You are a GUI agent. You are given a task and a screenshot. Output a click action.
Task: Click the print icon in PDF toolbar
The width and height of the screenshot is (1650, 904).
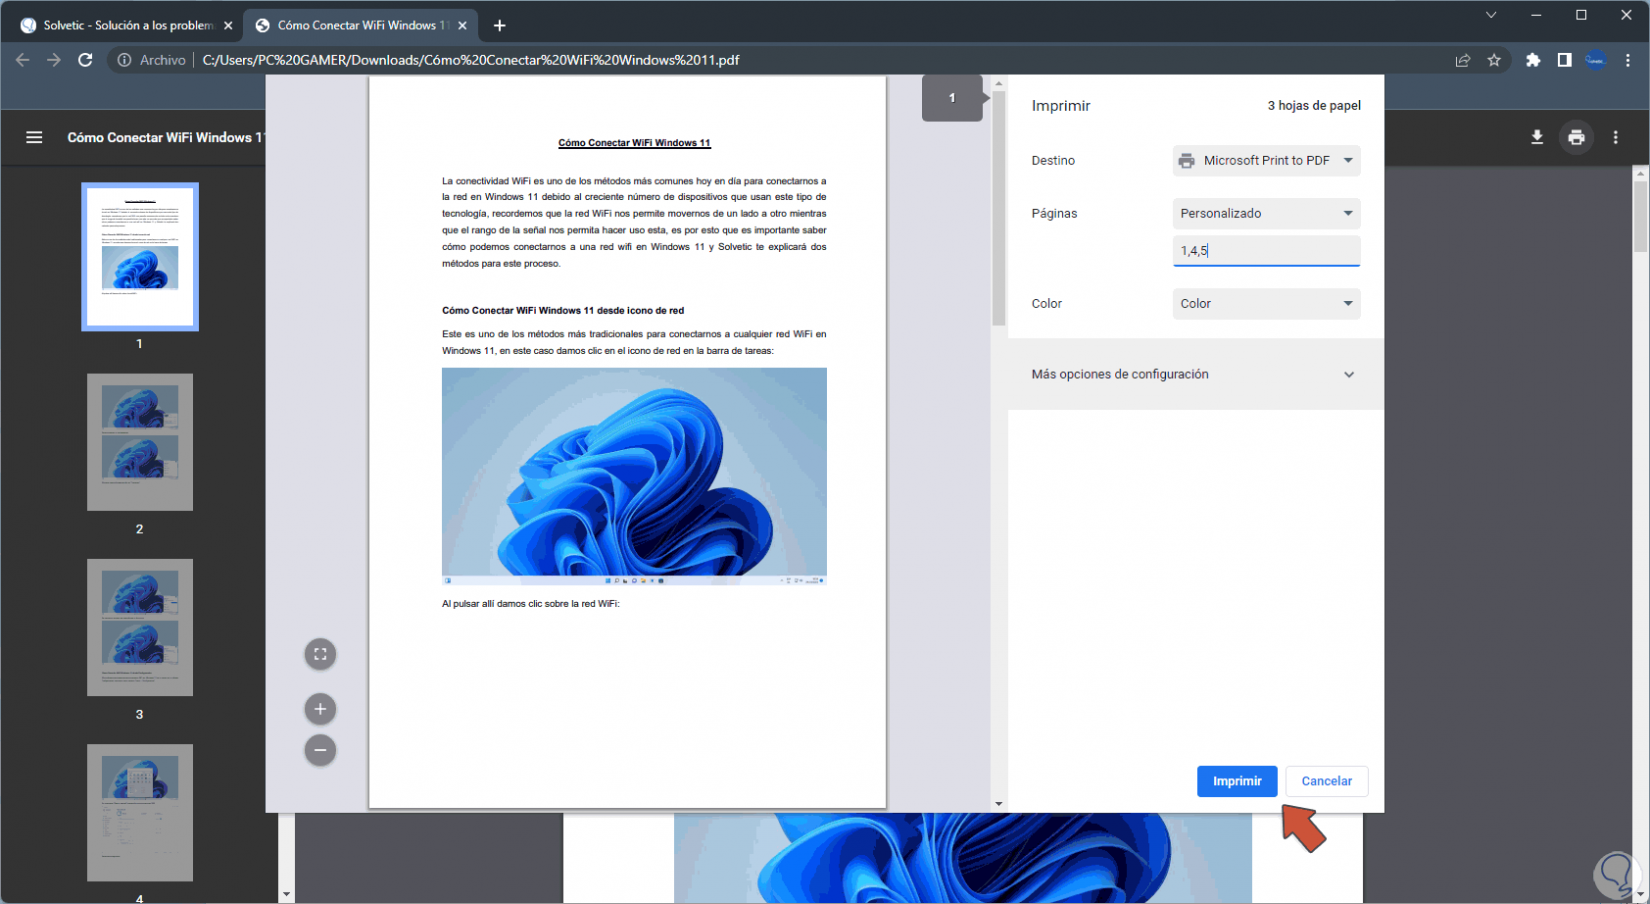(1576, 137)
